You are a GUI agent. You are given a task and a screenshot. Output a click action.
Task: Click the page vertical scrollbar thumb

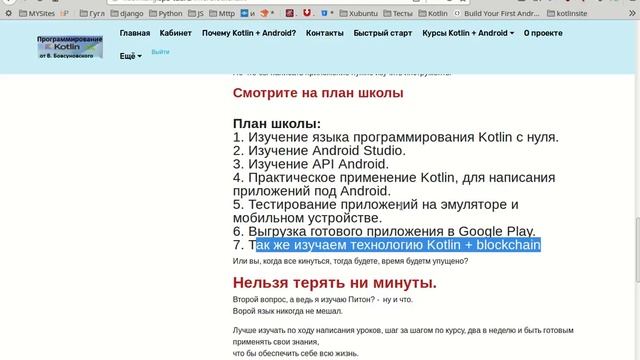pos(638,250)
